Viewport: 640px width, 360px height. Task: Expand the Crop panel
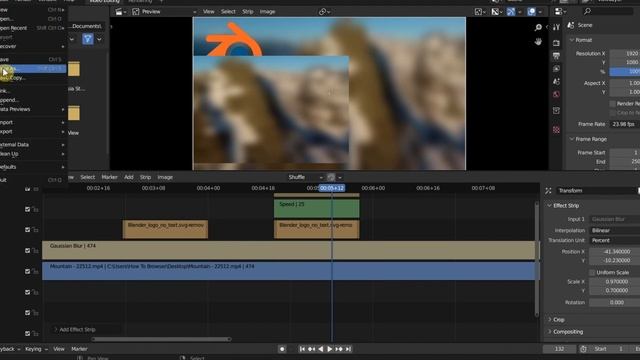(559, 320)
